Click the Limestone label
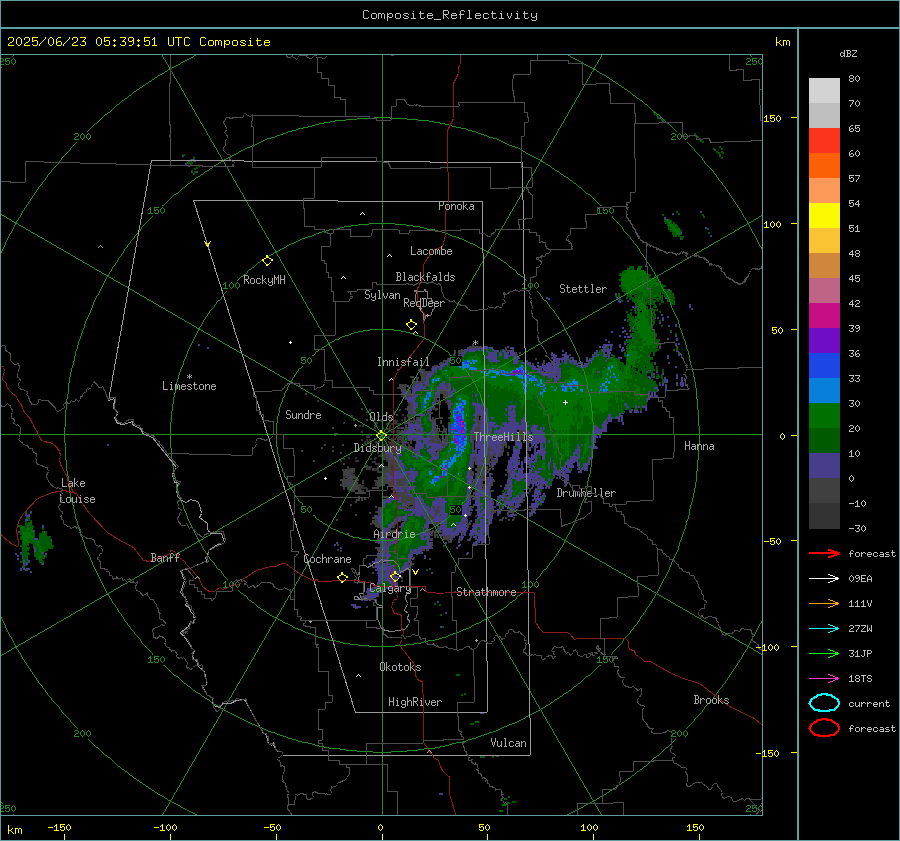The image size is (900, 841). (x=189, y=386)
